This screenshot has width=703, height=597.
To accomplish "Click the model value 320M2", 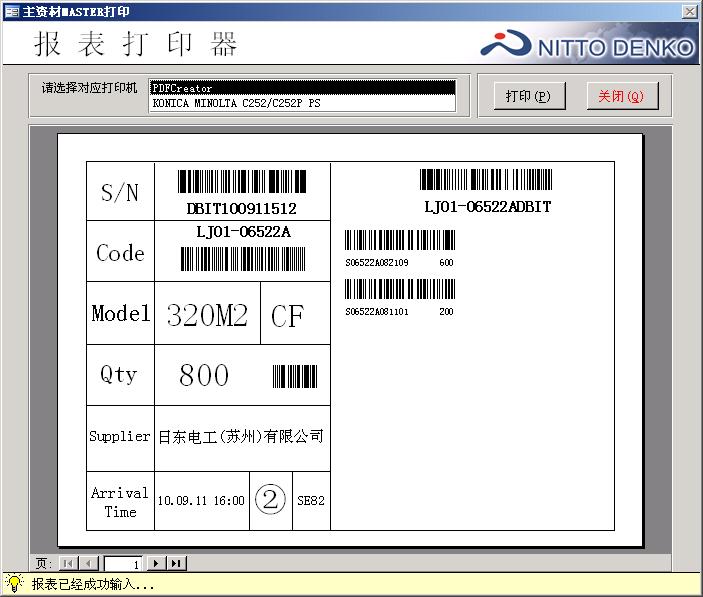I will click(207, 315).
